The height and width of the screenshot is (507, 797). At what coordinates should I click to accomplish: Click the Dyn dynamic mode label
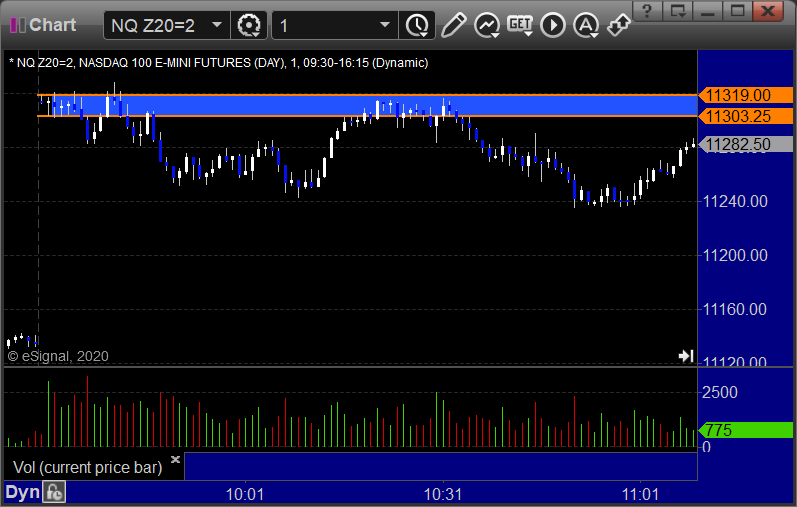[22, 492]
